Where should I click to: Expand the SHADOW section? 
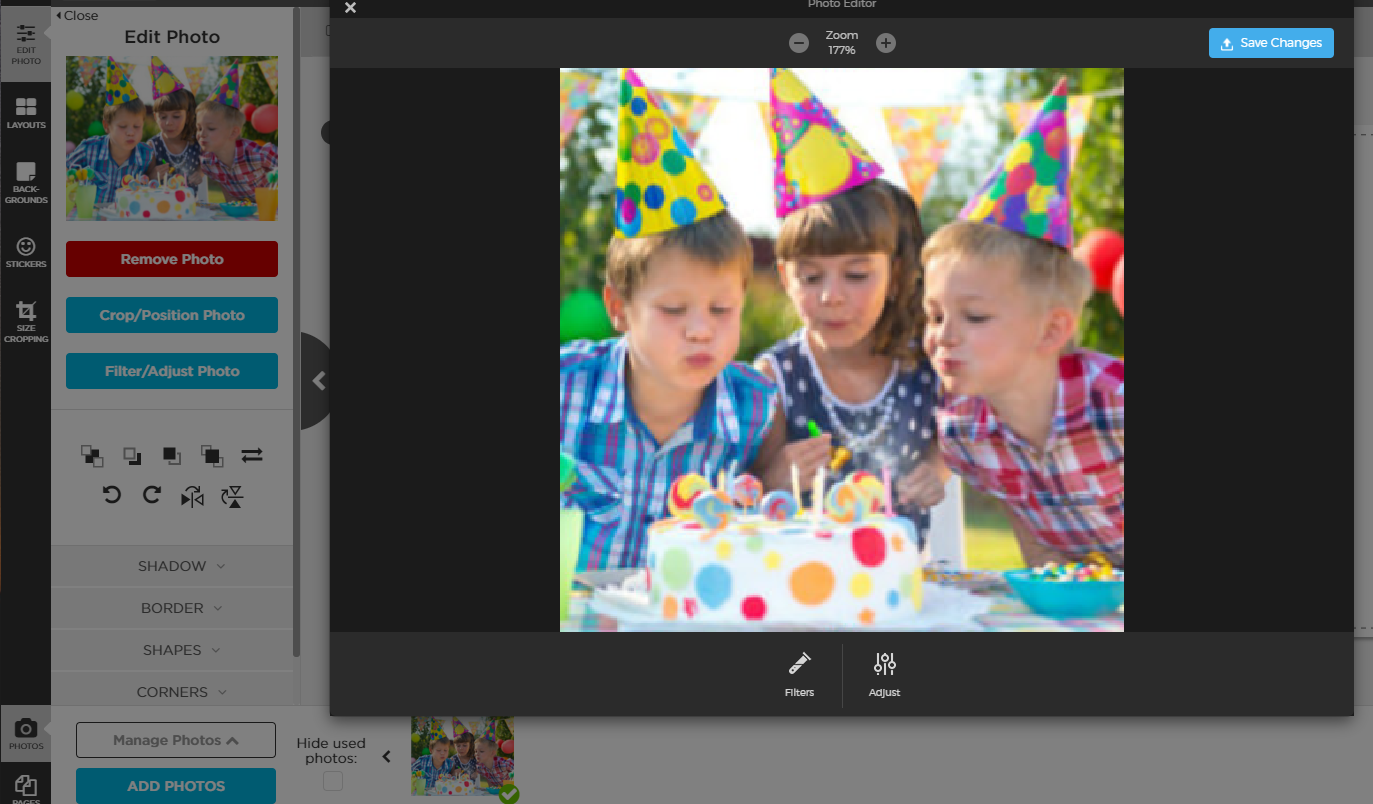coord(172,566)
